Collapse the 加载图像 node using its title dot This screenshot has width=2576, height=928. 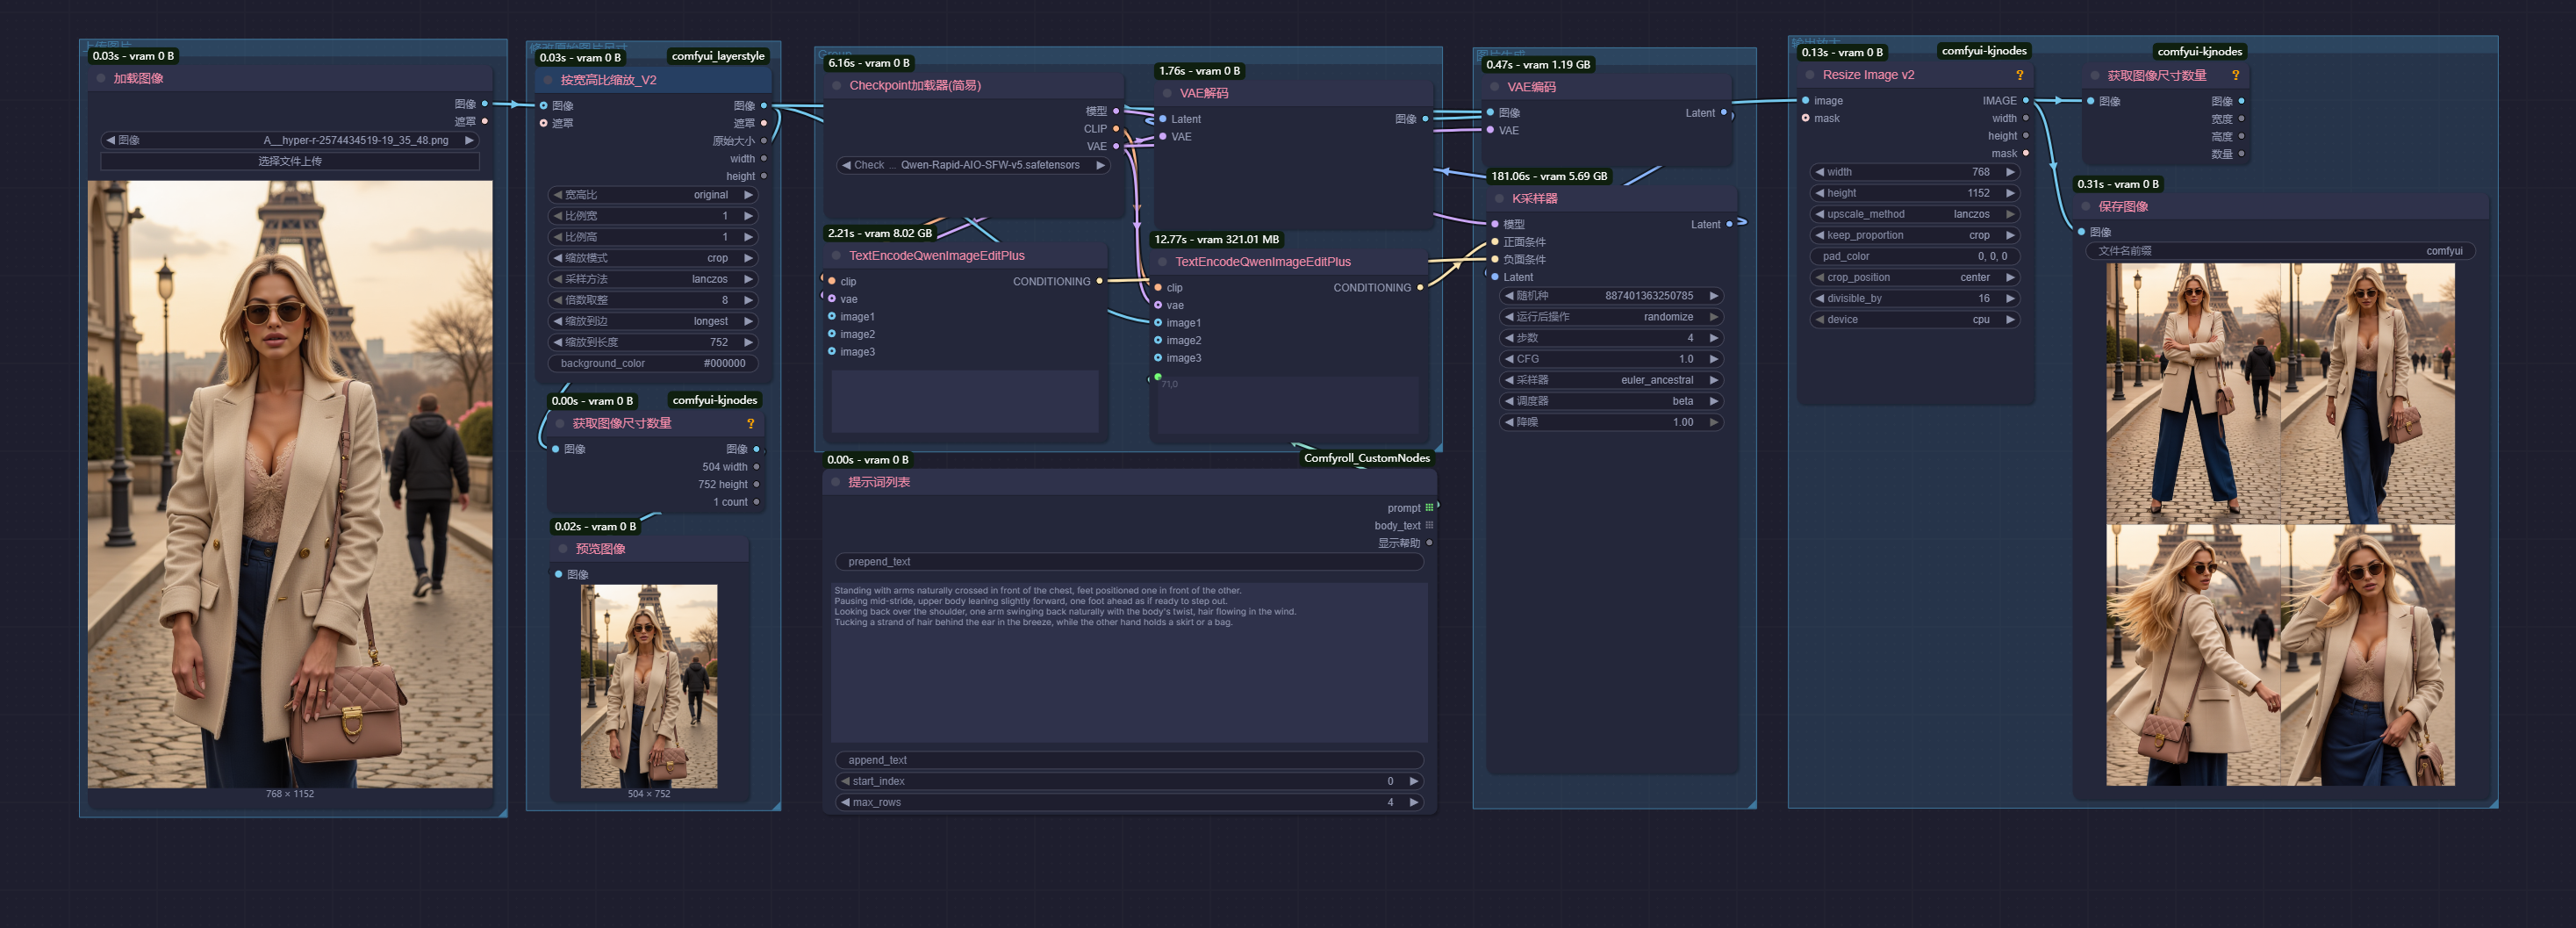[101, 79]
